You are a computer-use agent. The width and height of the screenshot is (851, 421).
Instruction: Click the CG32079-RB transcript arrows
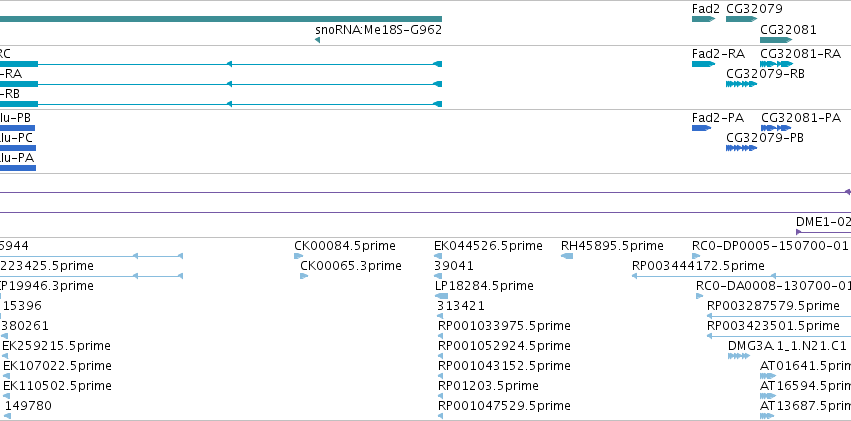(x=741, y=84)
